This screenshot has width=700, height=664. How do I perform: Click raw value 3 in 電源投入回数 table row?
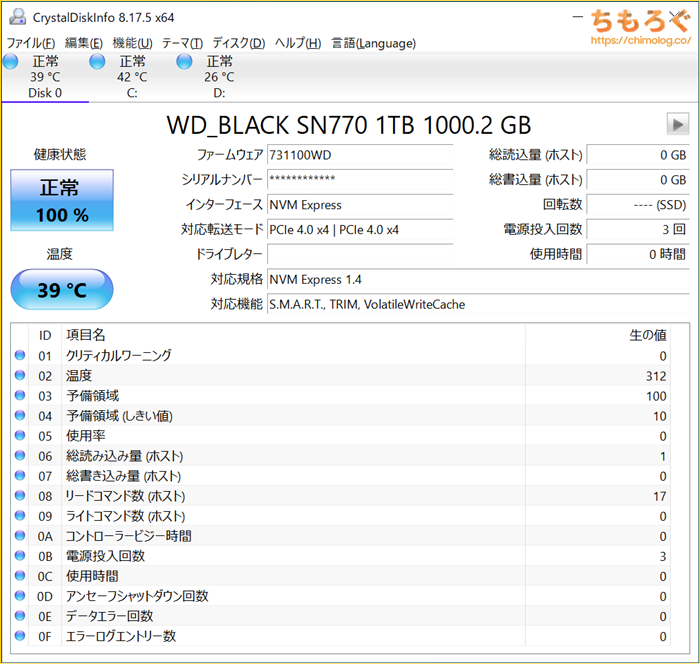(x=663, y=556)
